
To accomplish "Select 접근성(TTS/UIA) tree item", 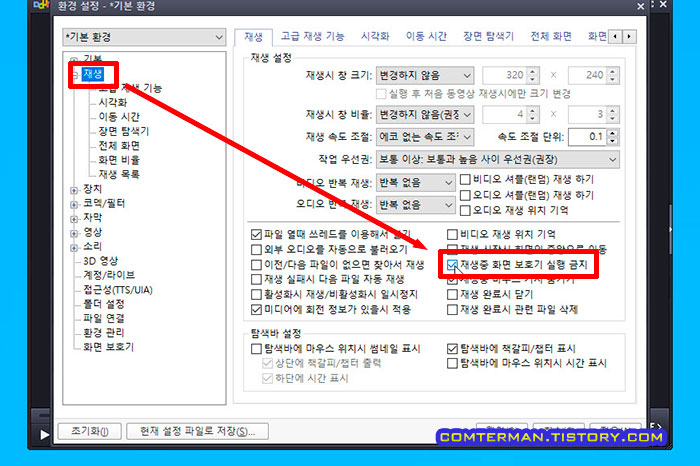I will [118, 290].
